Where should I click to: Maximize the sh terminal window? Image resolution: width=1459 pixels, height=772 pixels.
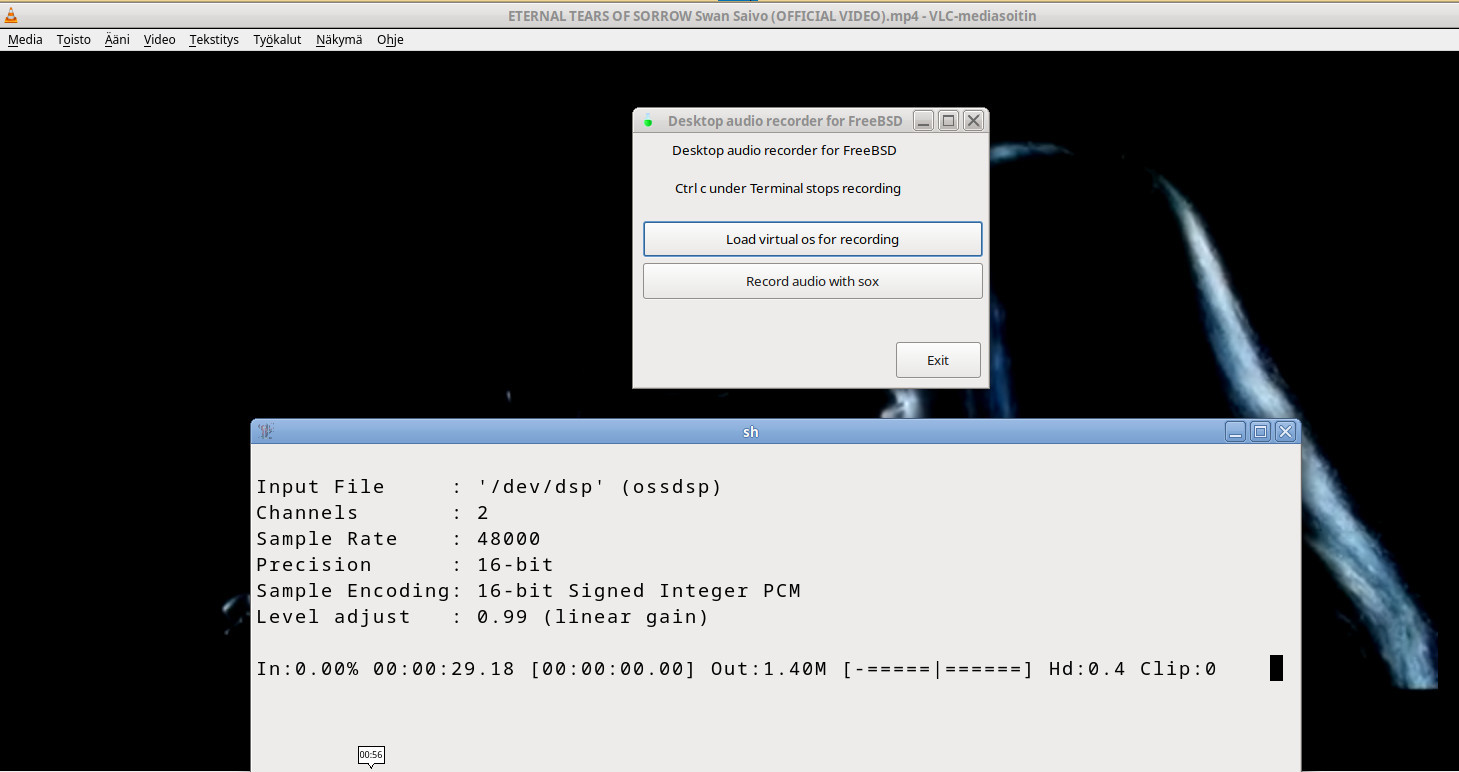tap(1261, 432)
